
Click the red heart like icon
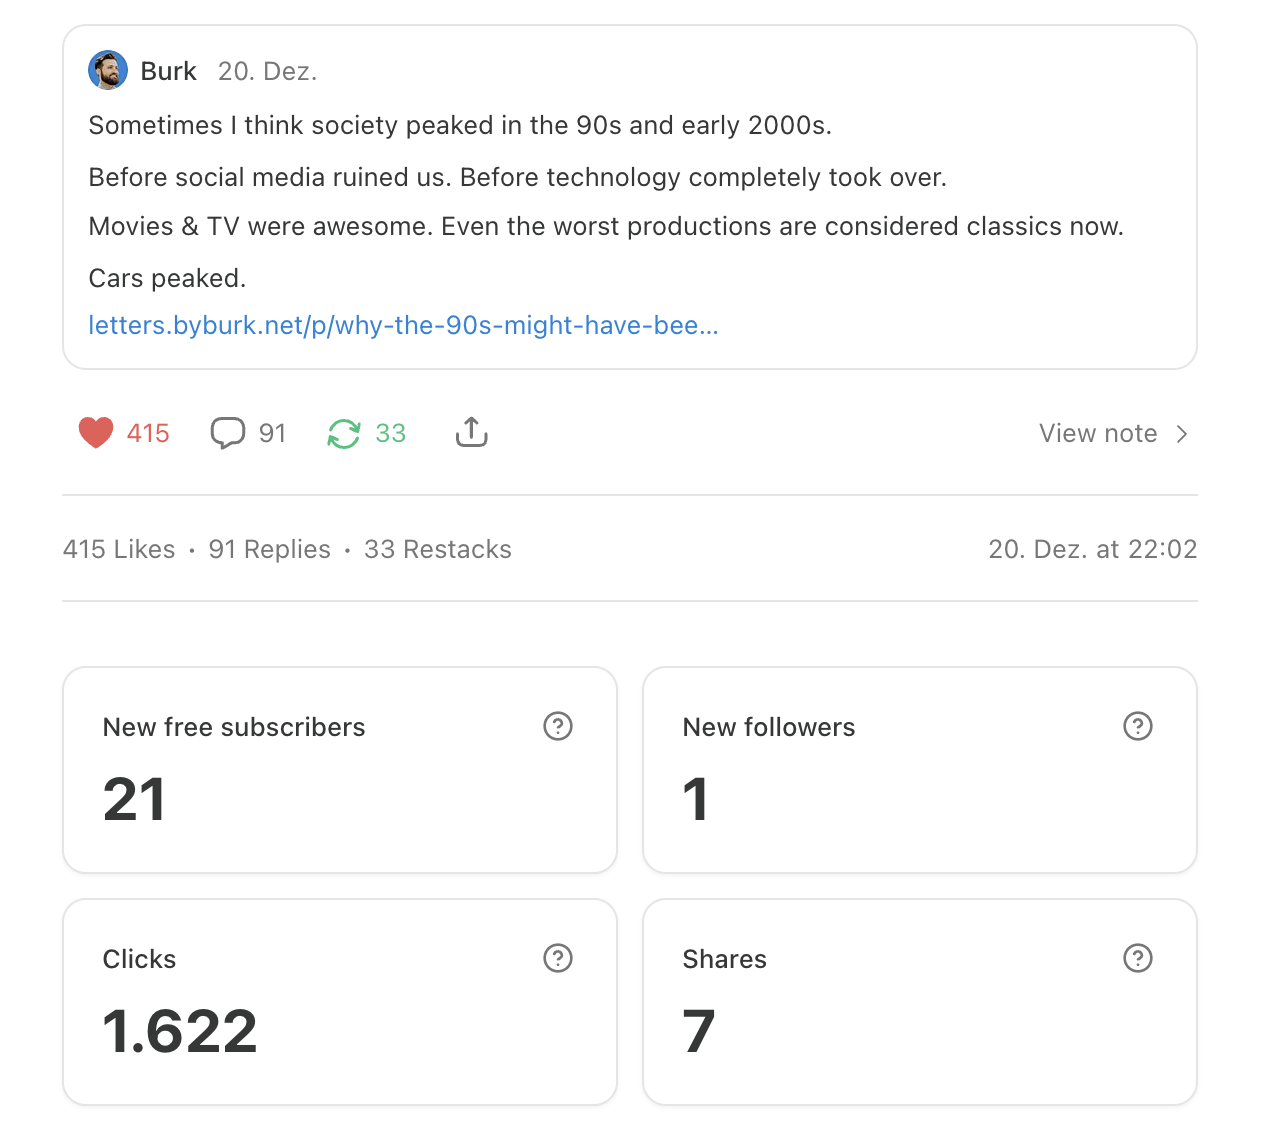point(96,433)
